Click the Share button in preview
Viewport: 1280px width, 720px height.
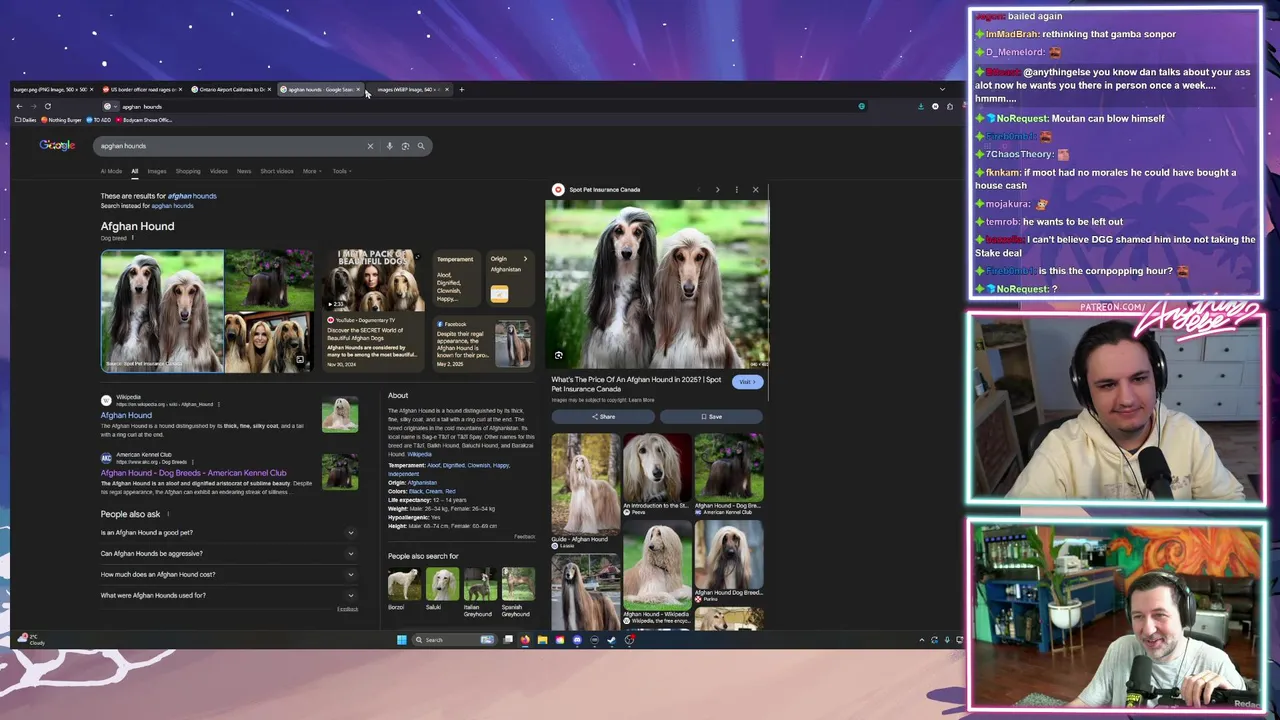[603, 417]
